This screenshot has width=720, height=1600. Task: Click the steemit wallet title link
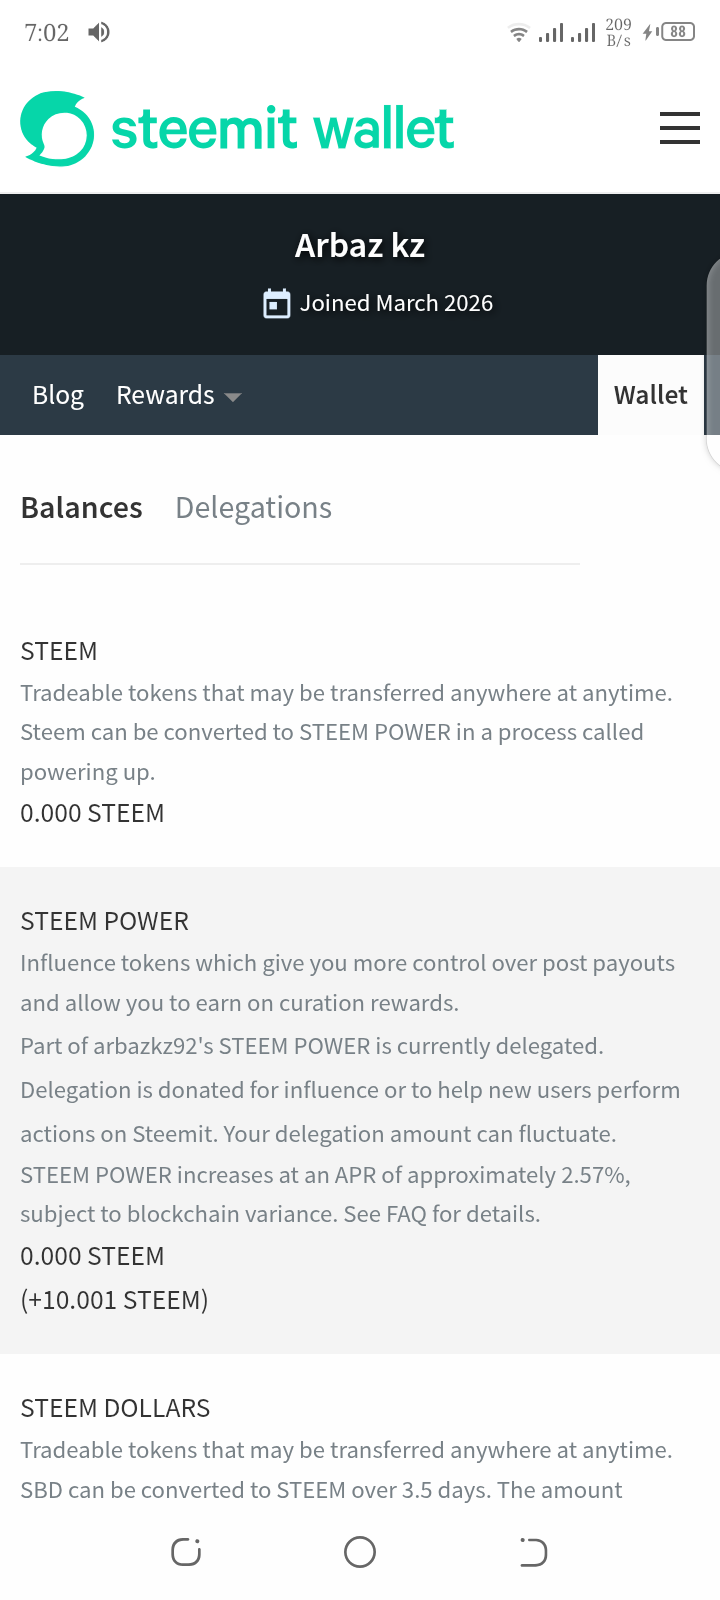coord(283,129)
